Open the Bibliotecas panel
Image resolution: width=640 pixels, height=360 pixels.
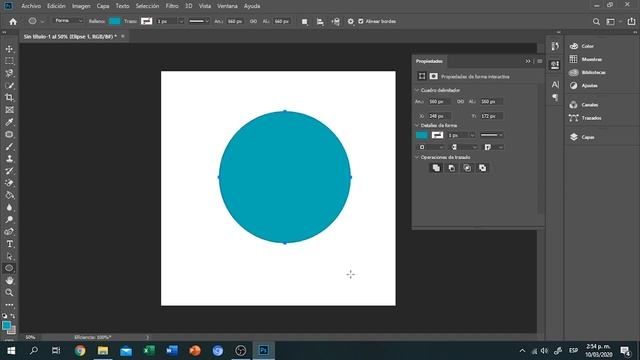[588, 72]
